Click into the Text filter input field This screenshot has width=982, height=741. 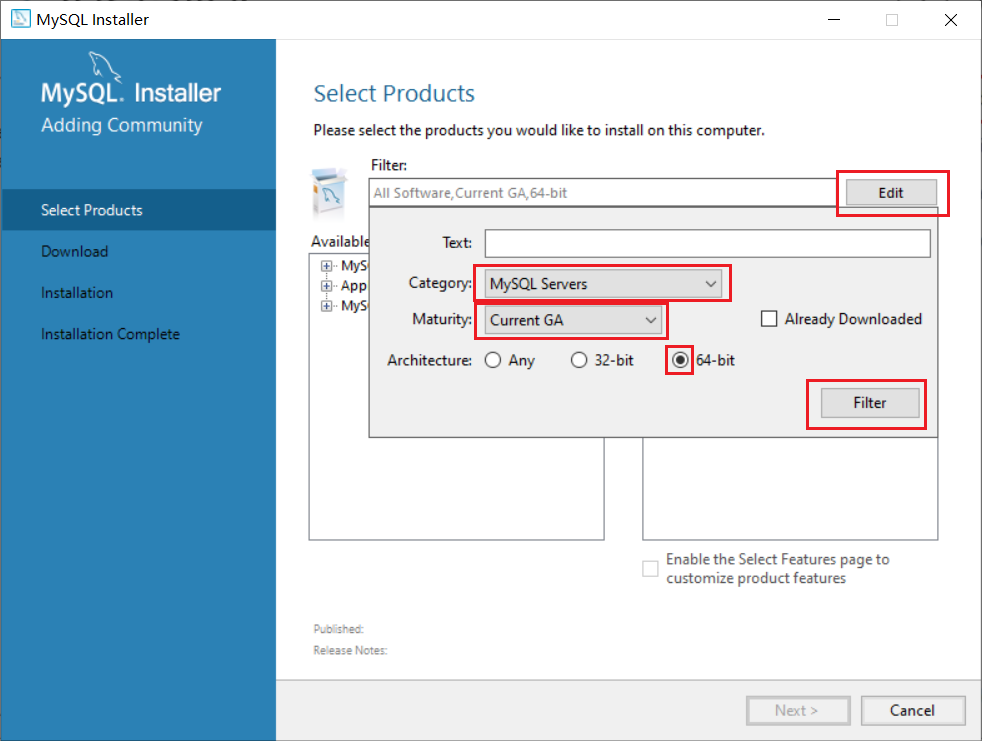[x=707, y=243]
